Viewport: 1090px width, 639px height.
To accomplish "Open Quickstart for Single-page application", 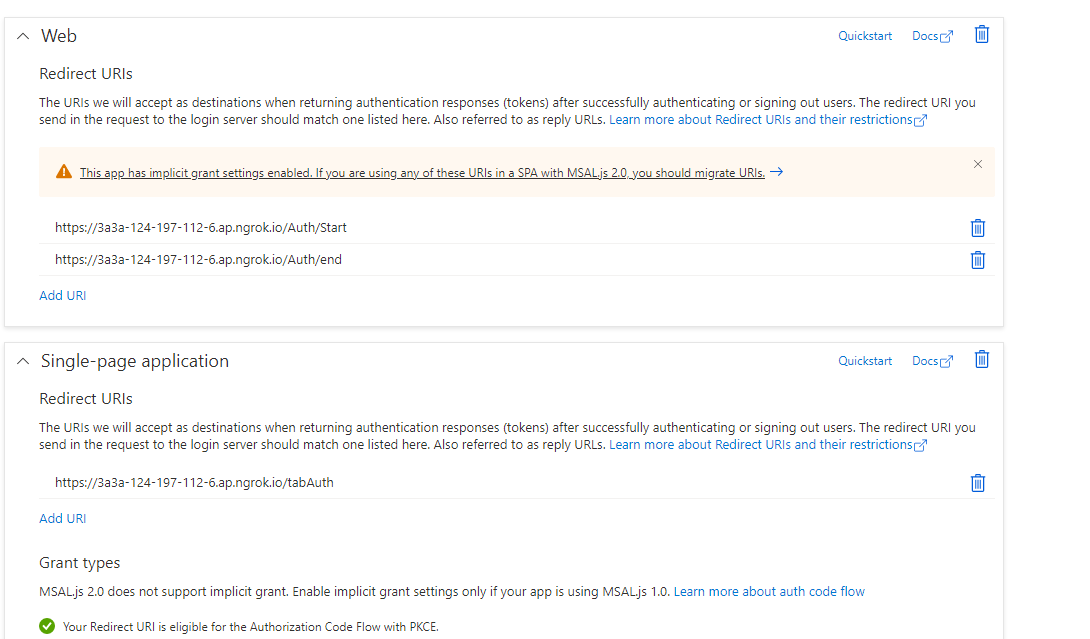I will pyautogui.click(x=864, y=360).
